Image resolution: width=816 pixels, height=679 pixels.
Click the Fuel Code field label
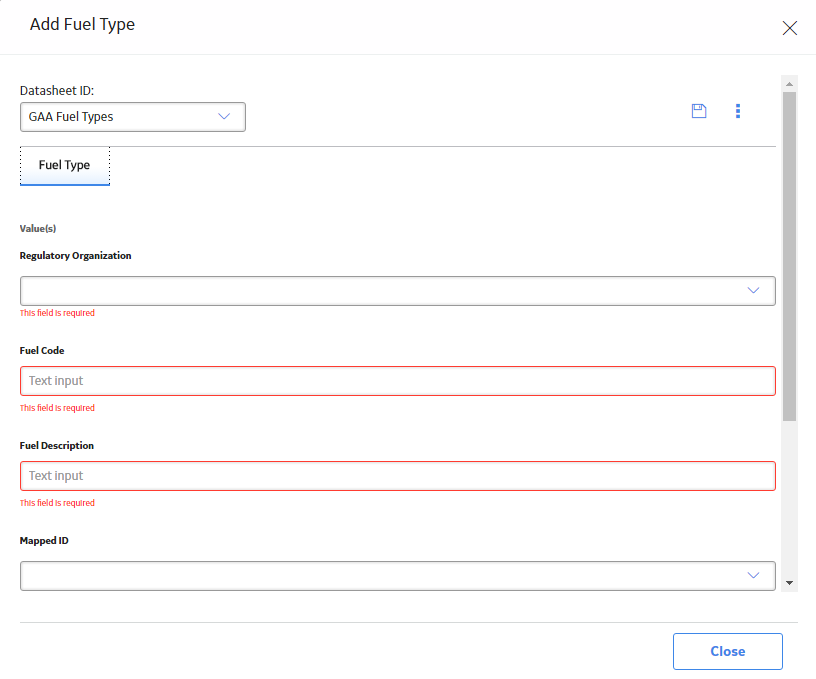pyautogui.click(x=42, y=351)
